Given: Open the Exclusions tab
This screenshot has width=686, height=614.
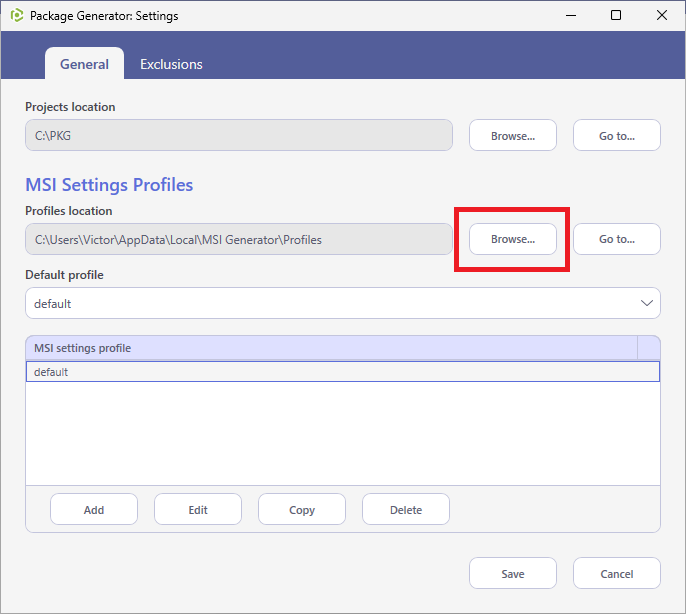Looking at the screenshot, I should click(x=171, y=64).
